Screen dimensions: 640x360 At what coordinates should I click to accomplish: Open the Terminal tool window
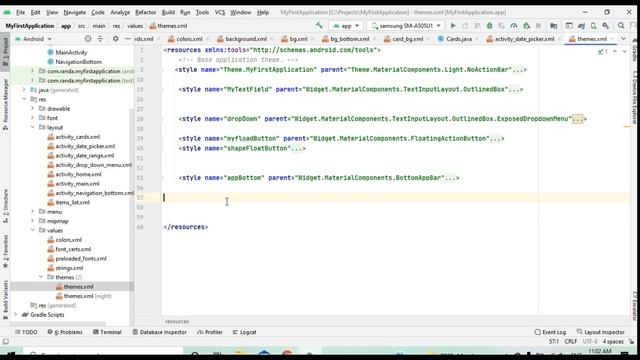point(107,332)
